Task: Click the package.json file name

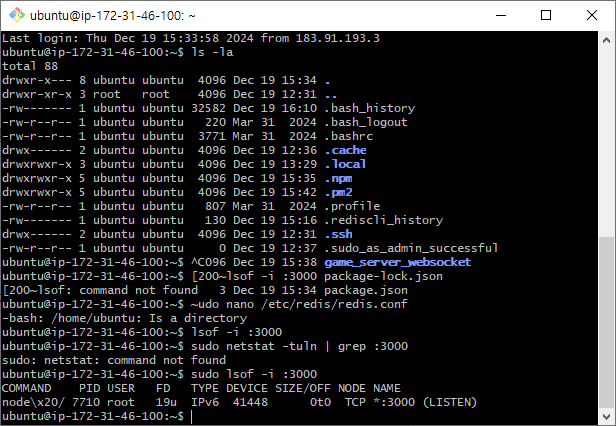Action: (x=366, y=290)
